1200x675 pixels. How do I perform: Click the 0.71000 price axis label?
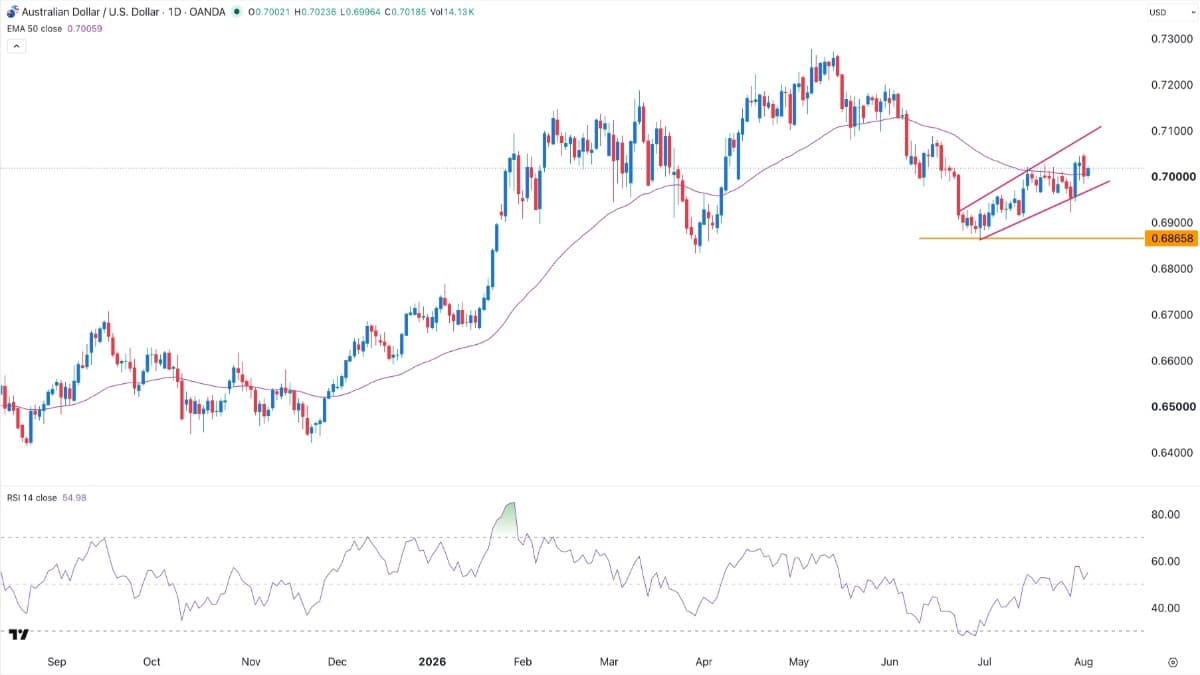1172,131
